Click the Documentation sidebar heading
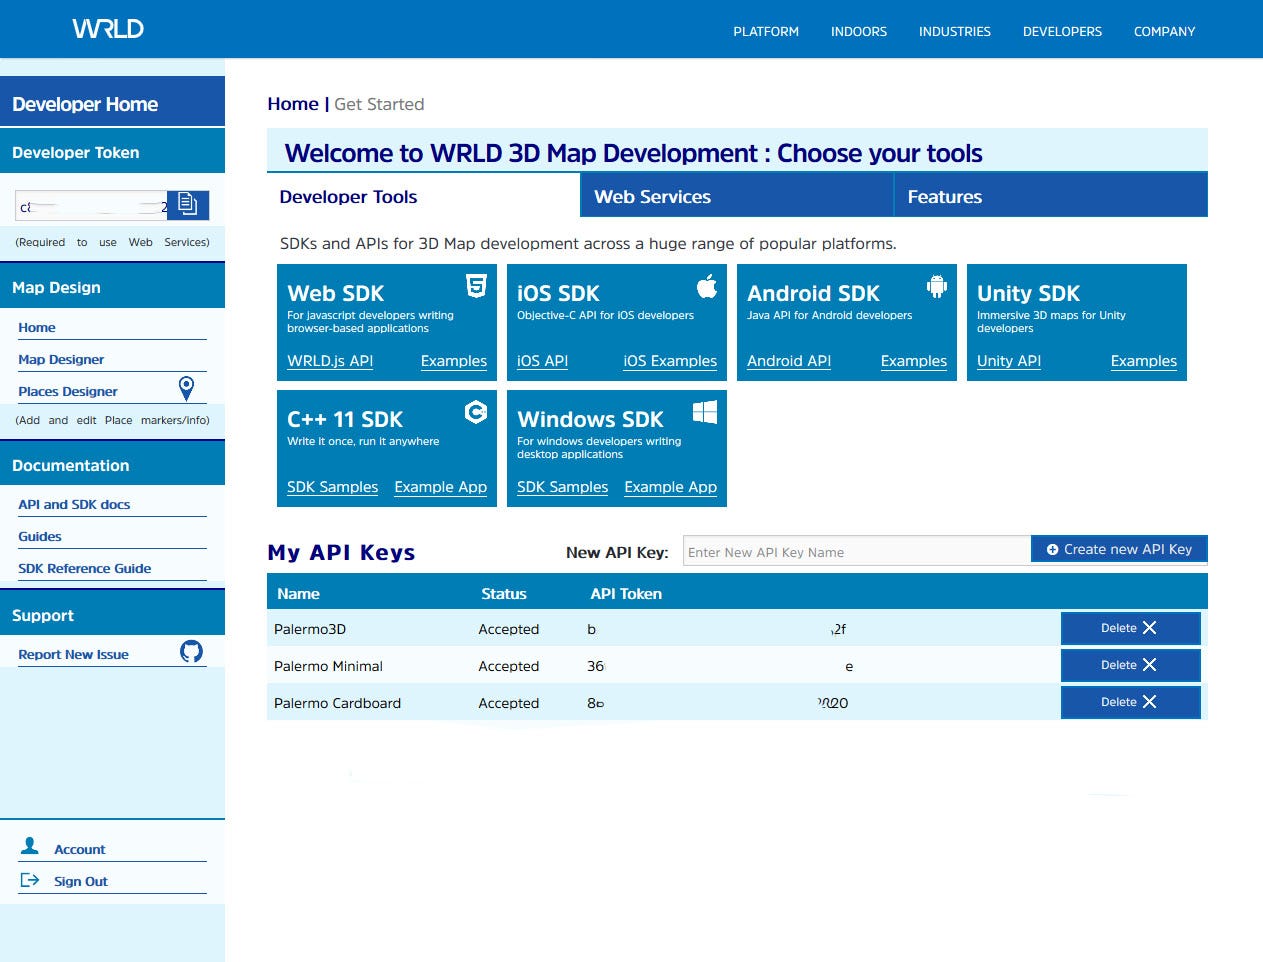Image resolution: width=1263 pixels, height=962 pixels. tap(71, 466)
